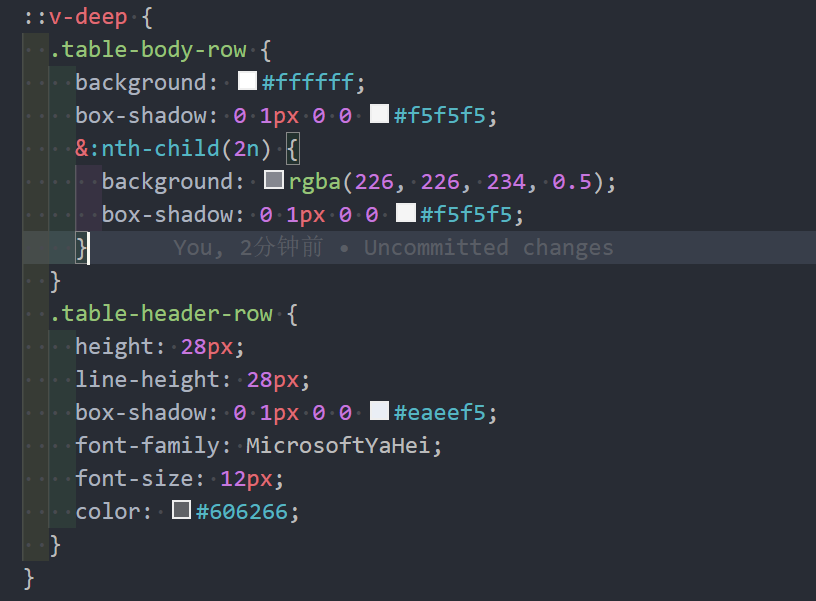Screen dimensions: 816x601
Task: Open color picker for the first #f5f5f5 swatch
Action: [x=378, y=114]
